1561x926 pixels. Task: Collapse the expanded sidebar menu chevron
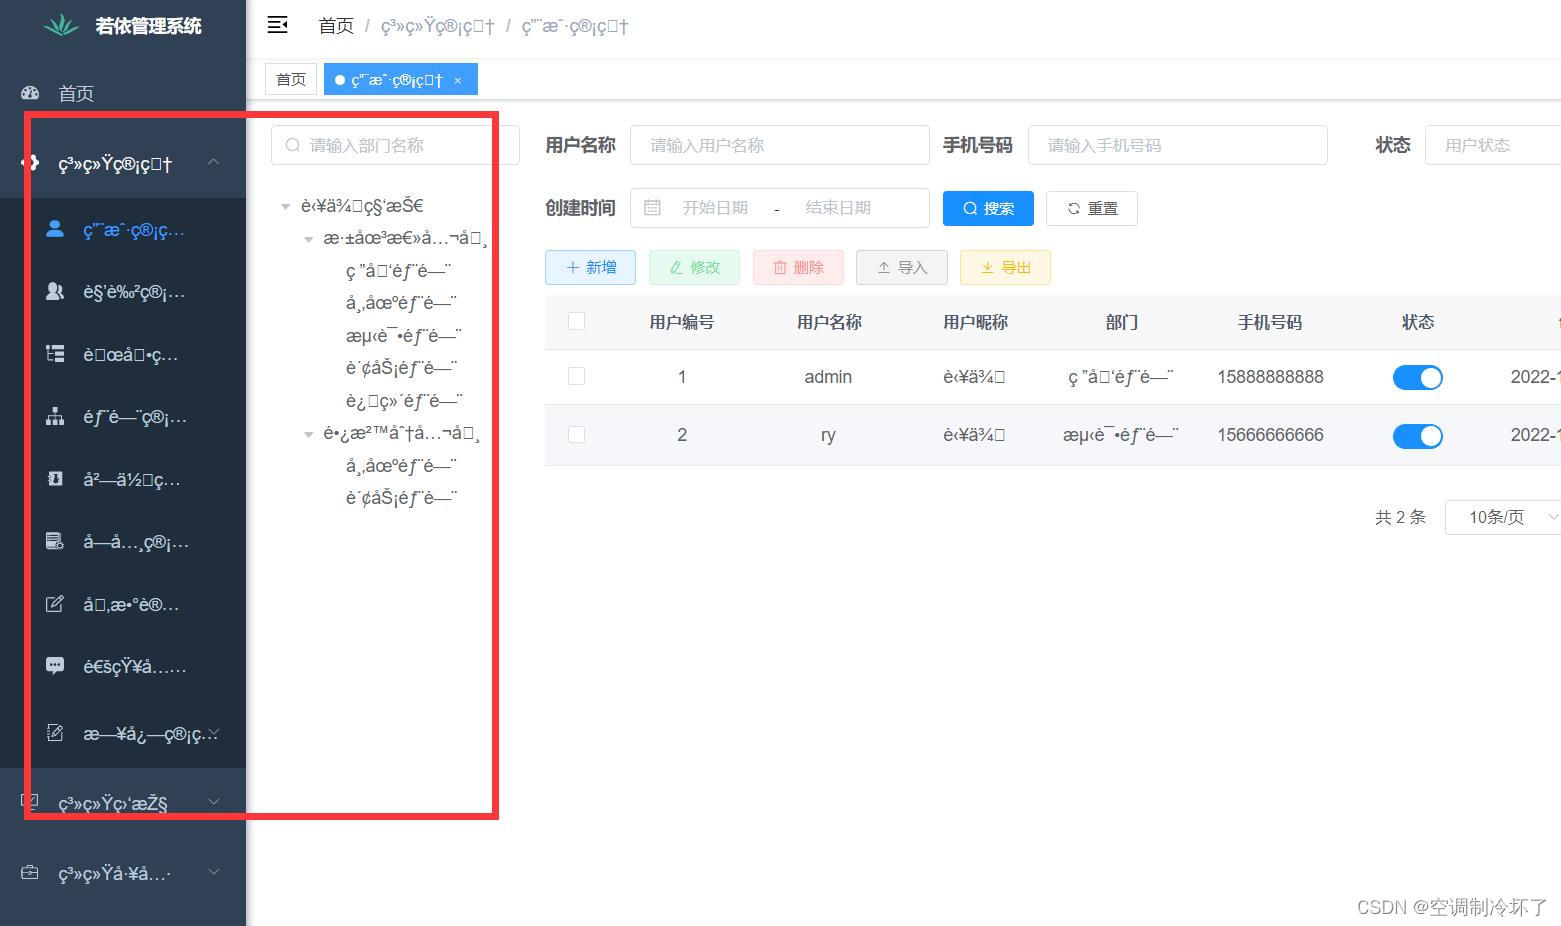213,161
